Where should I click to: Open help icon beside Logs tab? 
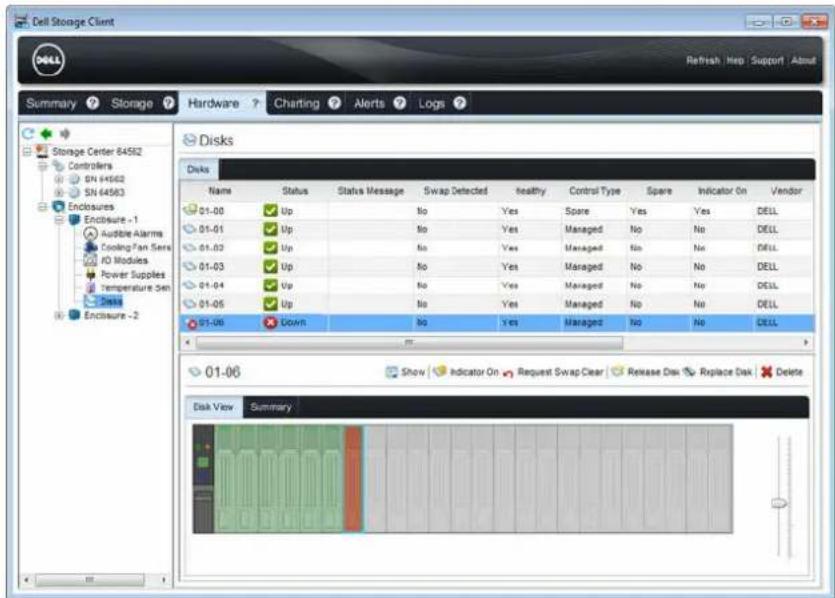pyautogui.click(x=460, y=103)
